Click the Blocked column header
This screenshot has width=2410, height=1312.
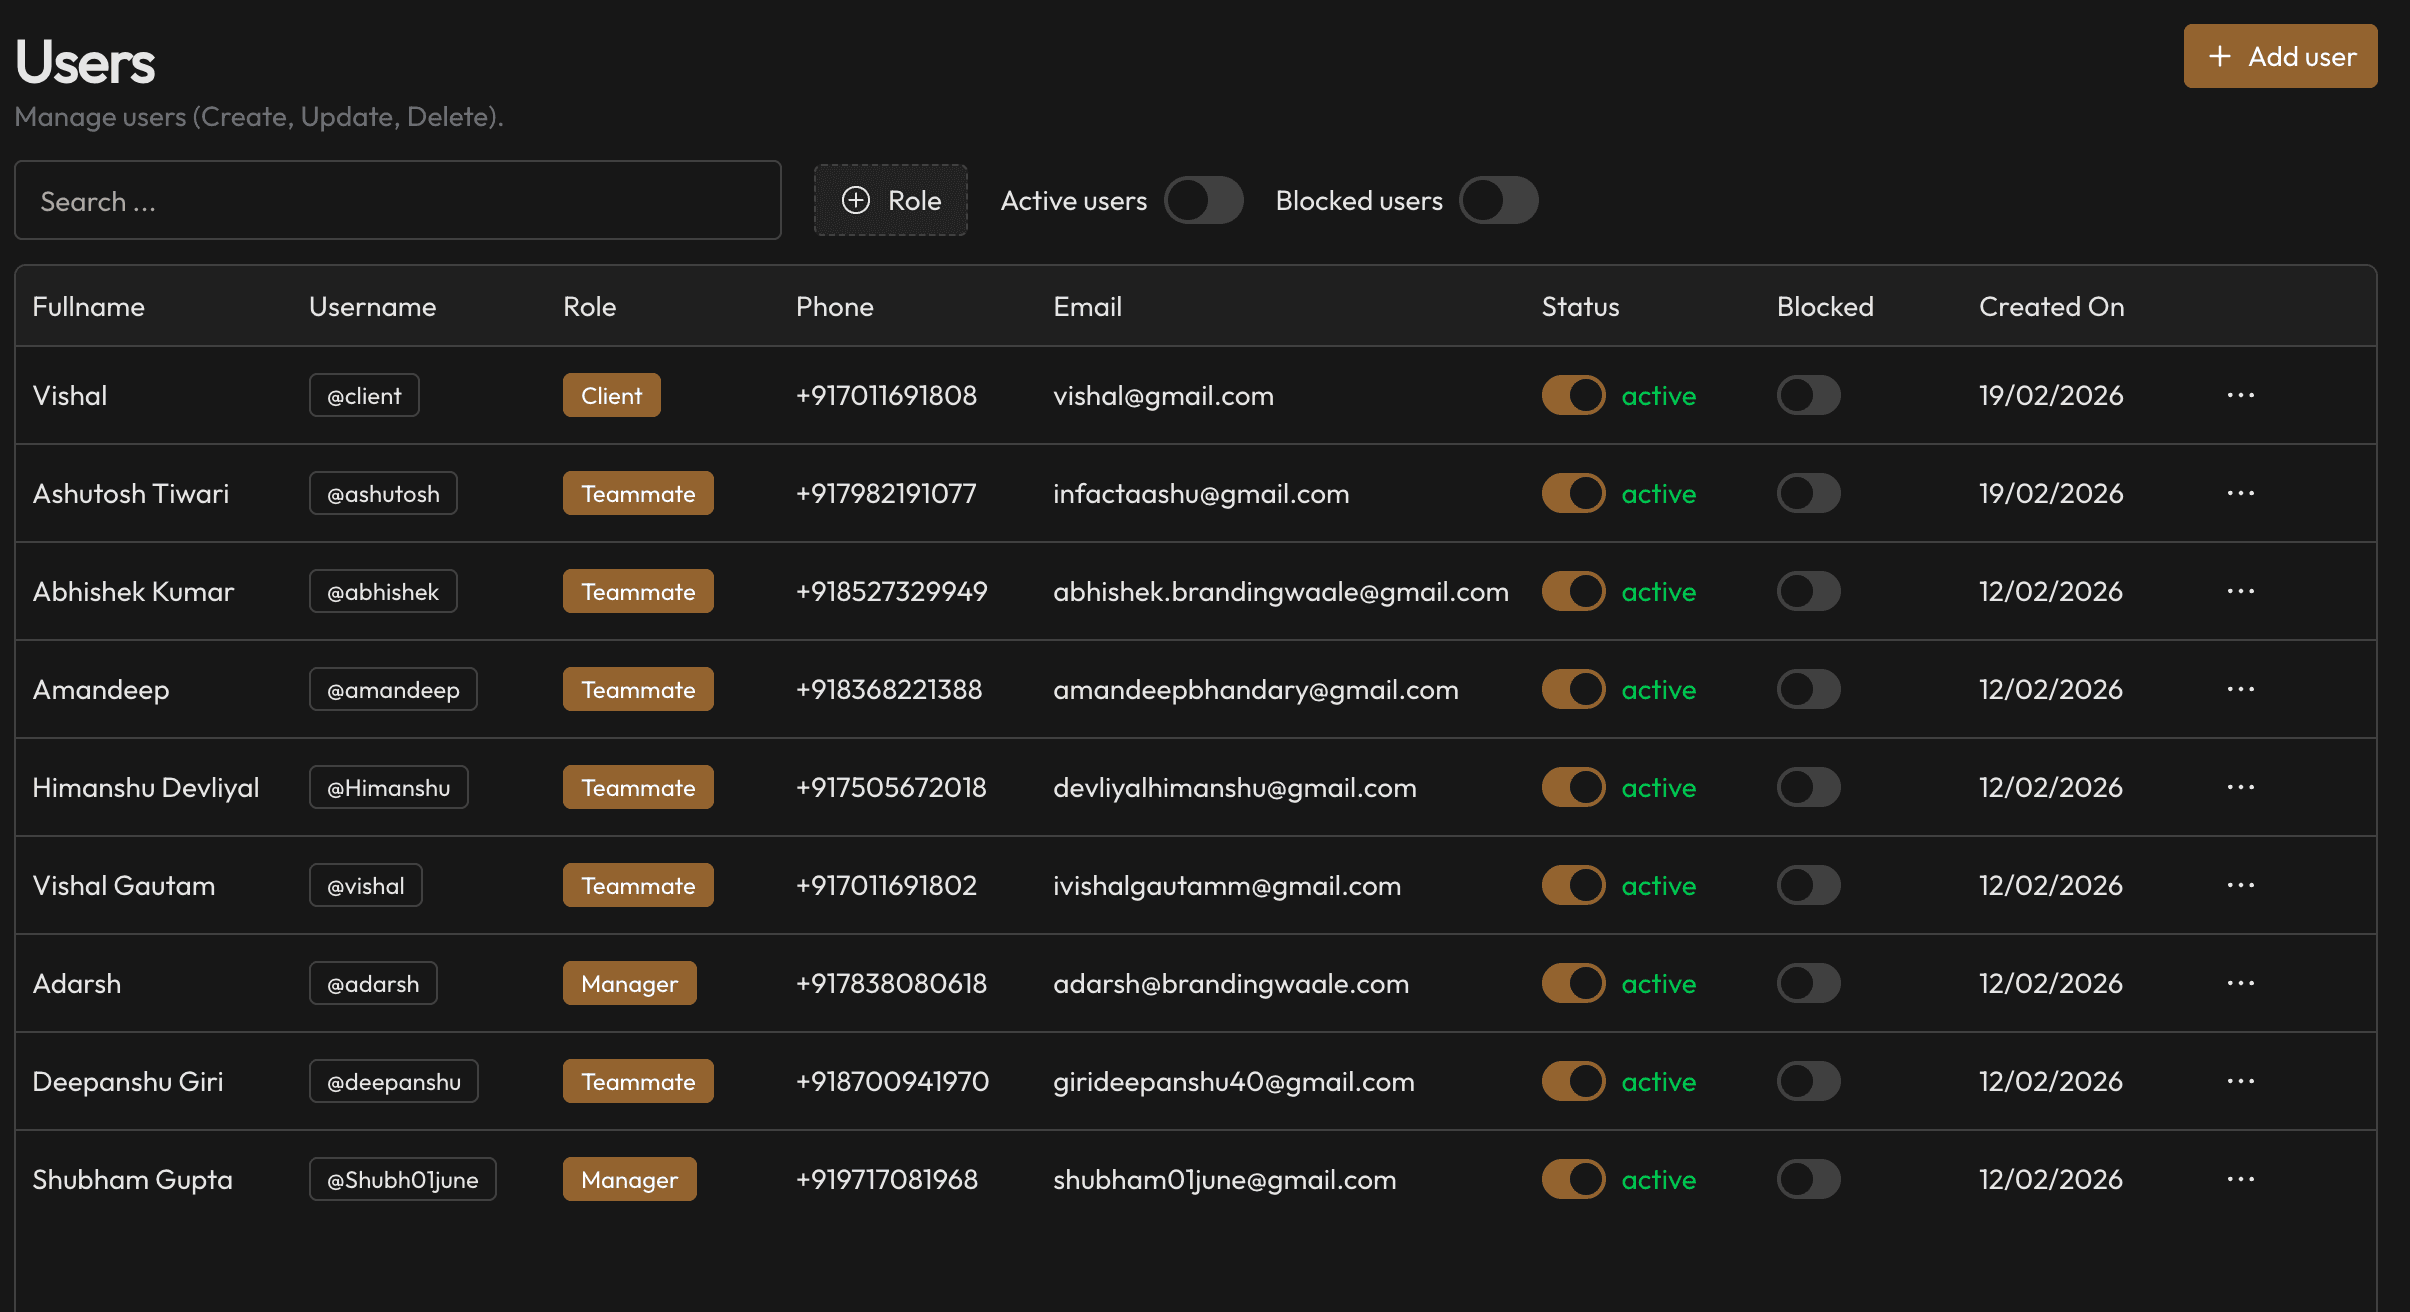1825,306
